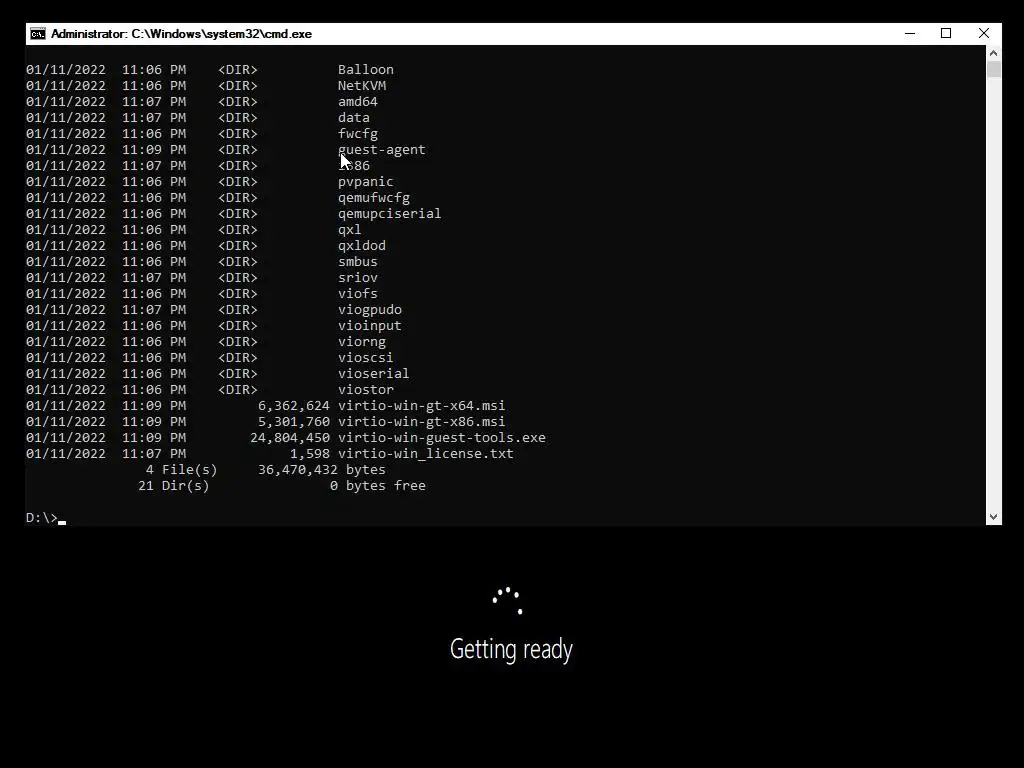
Task: Click the 11:09 PM time on guest-agent row
Action: (154, 150)
